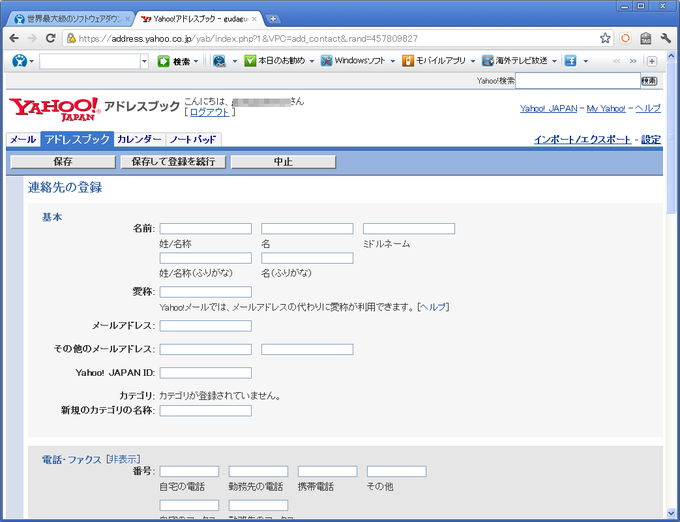680x522 pixels.
Task: Click the 海外テレビ放送 icon
Action: tap(488, 61)
